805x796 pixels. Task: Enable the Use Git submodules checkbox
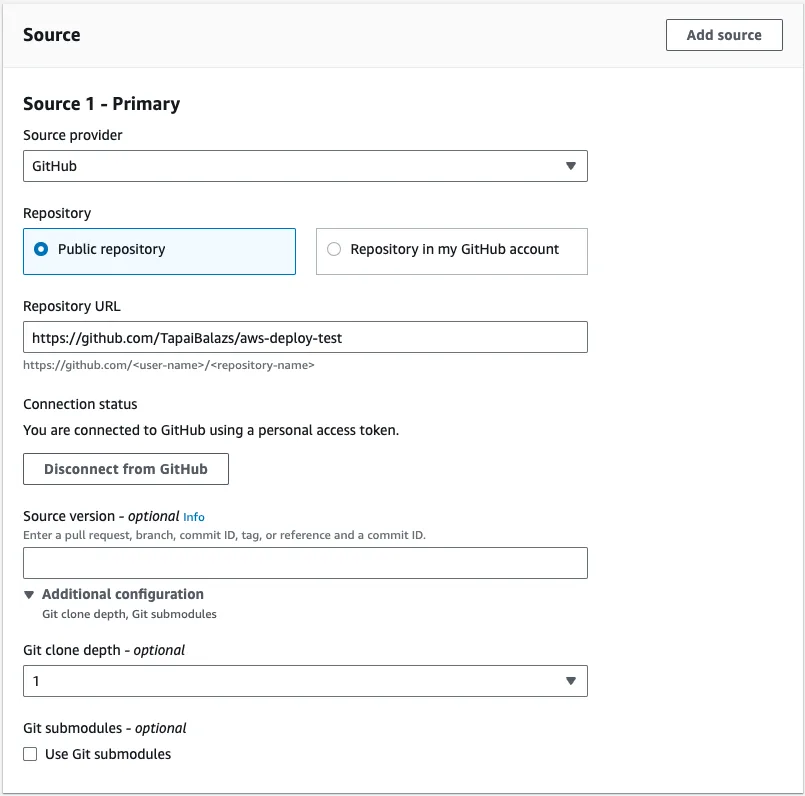point(30,753)
